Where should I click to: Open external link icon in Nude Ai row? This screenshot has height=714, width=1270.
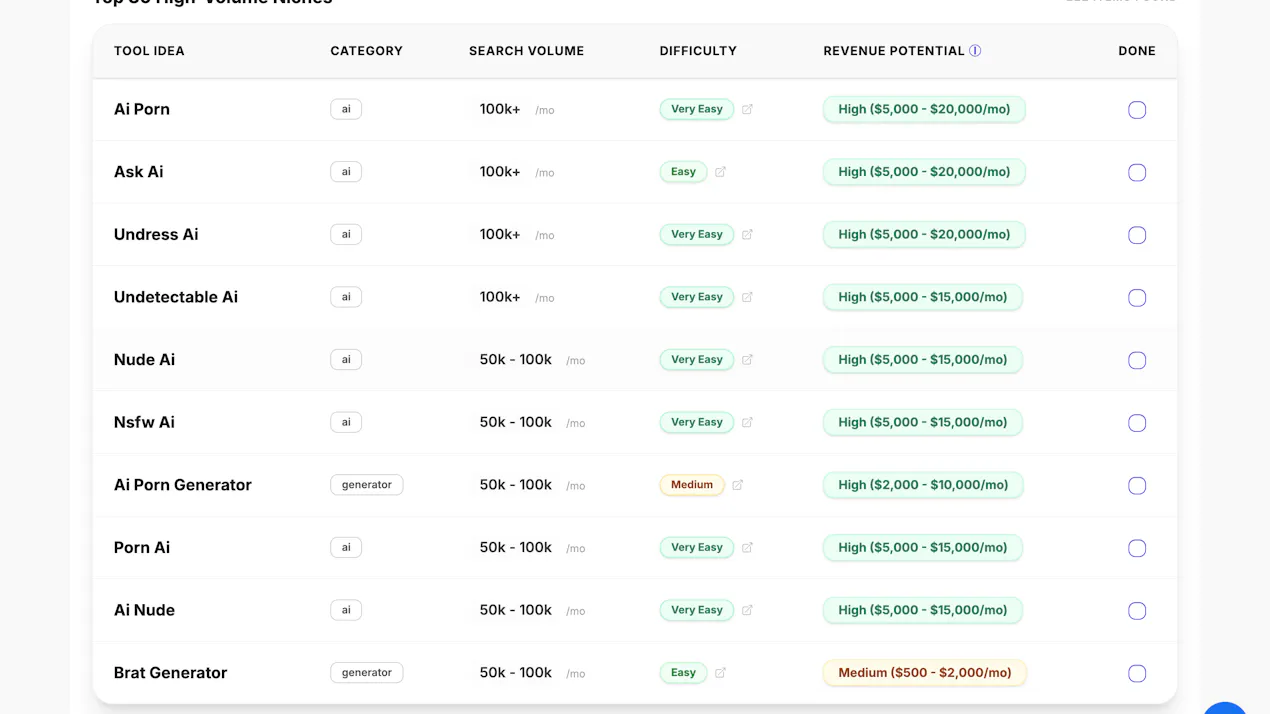click(x=747, y=360)
